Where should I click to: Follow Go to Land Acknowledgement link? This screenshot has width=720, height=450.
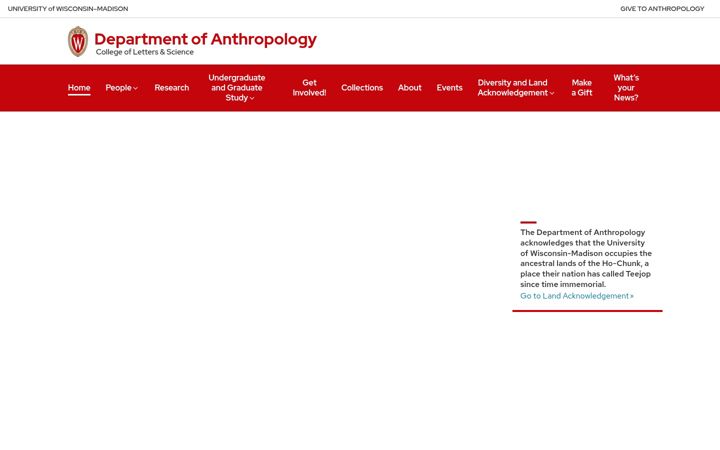(x=577, y=296)
